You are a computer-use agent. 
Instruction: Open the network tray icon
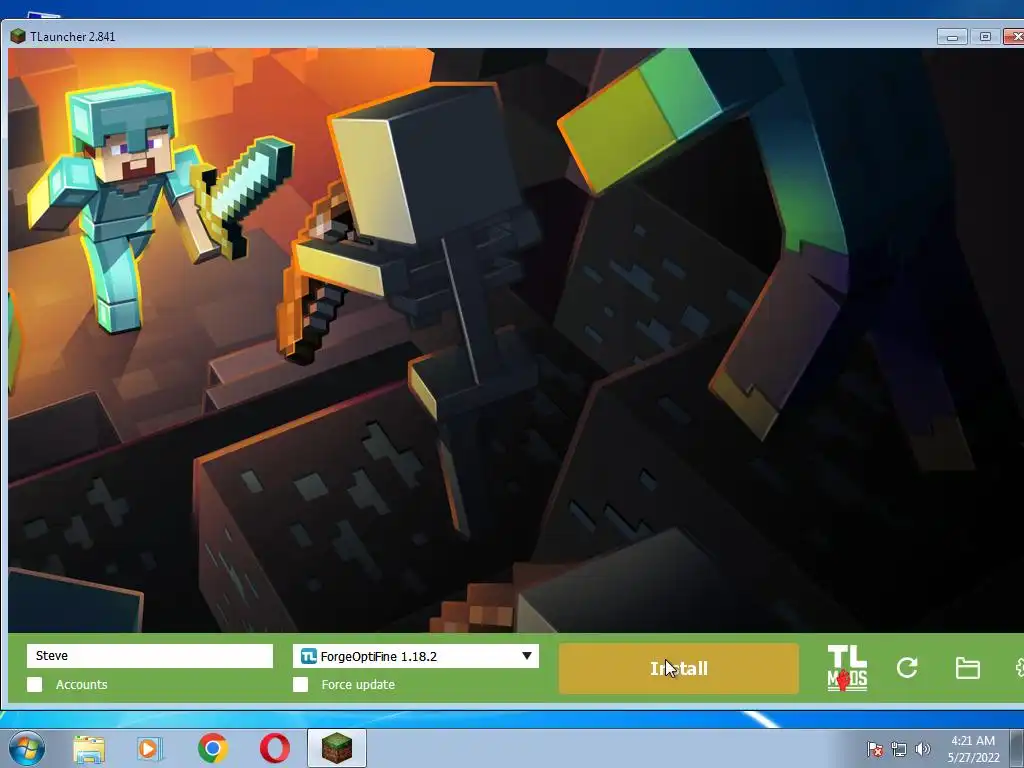899,749
